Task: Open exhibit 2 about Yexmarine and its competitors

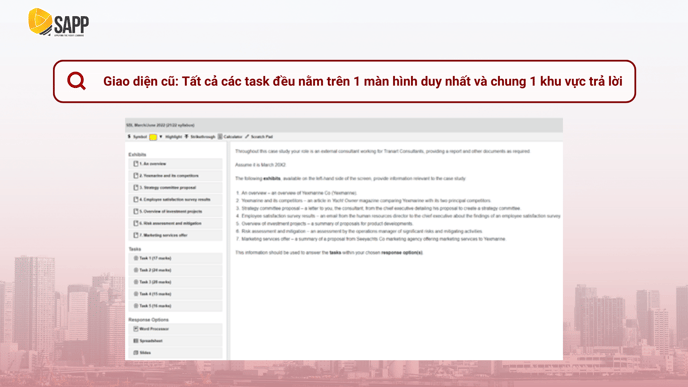Action: point(176,176)
